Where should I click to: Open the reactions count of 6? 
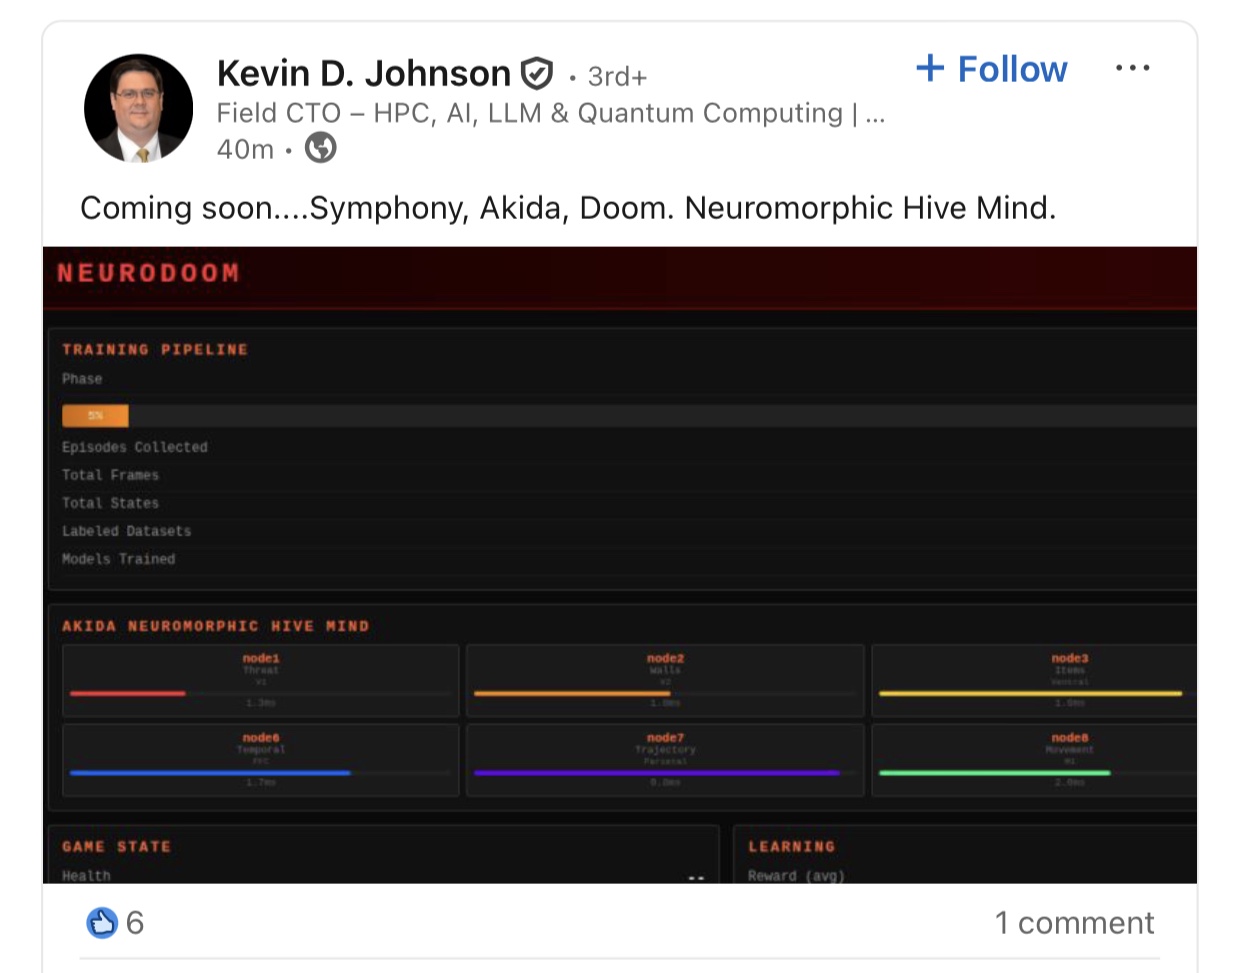[x=135, y=922]
